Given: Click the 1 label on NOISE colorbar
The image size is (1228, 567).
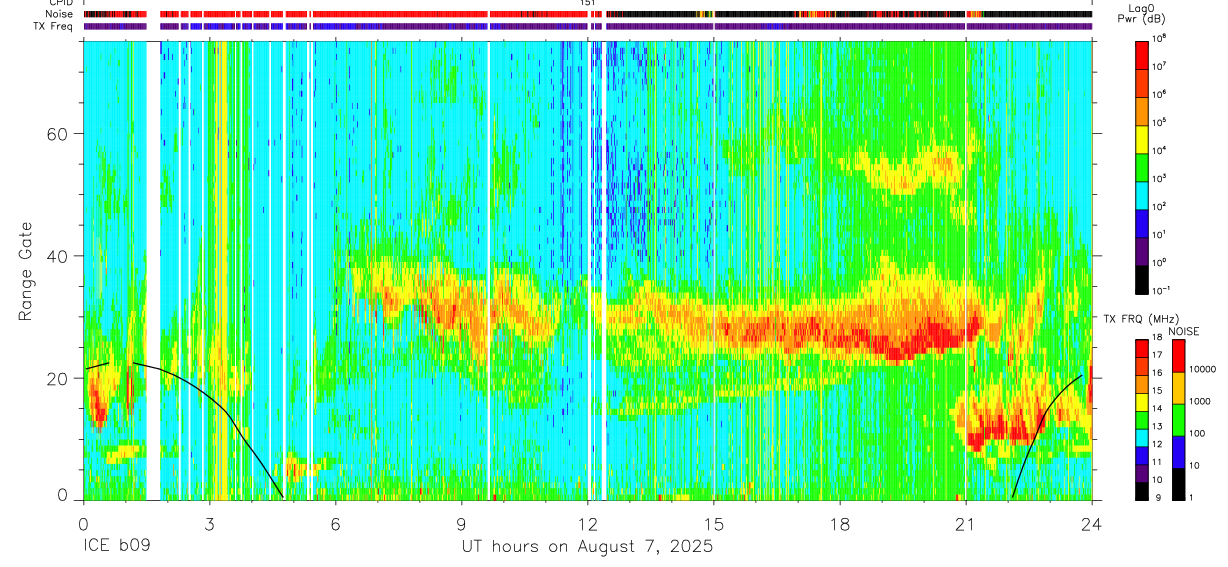Looking at the screenshot, I should click(1193, 498).
